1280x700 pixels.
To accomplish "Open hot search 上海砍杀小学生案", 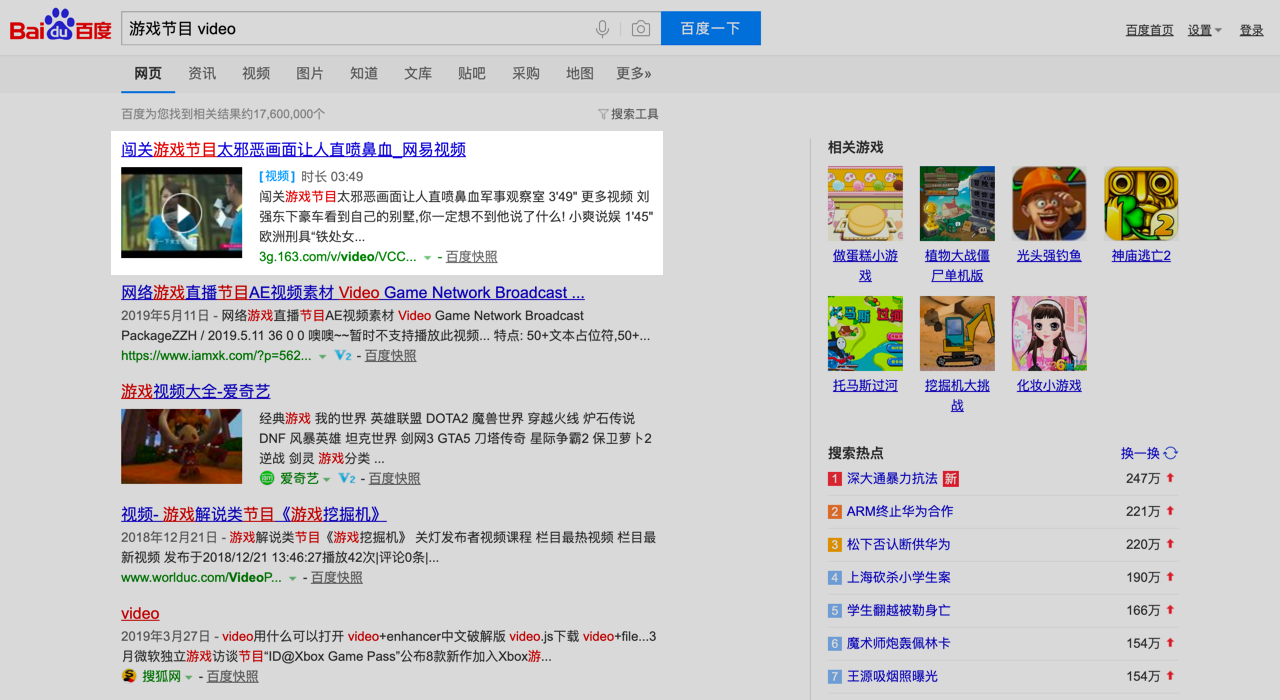I will (x=899, y=577).
